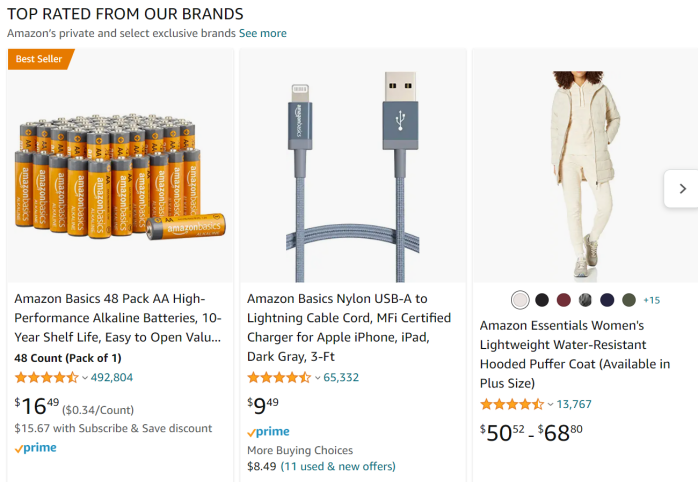Expand Lightning cable rating chevron

(317, 378)
